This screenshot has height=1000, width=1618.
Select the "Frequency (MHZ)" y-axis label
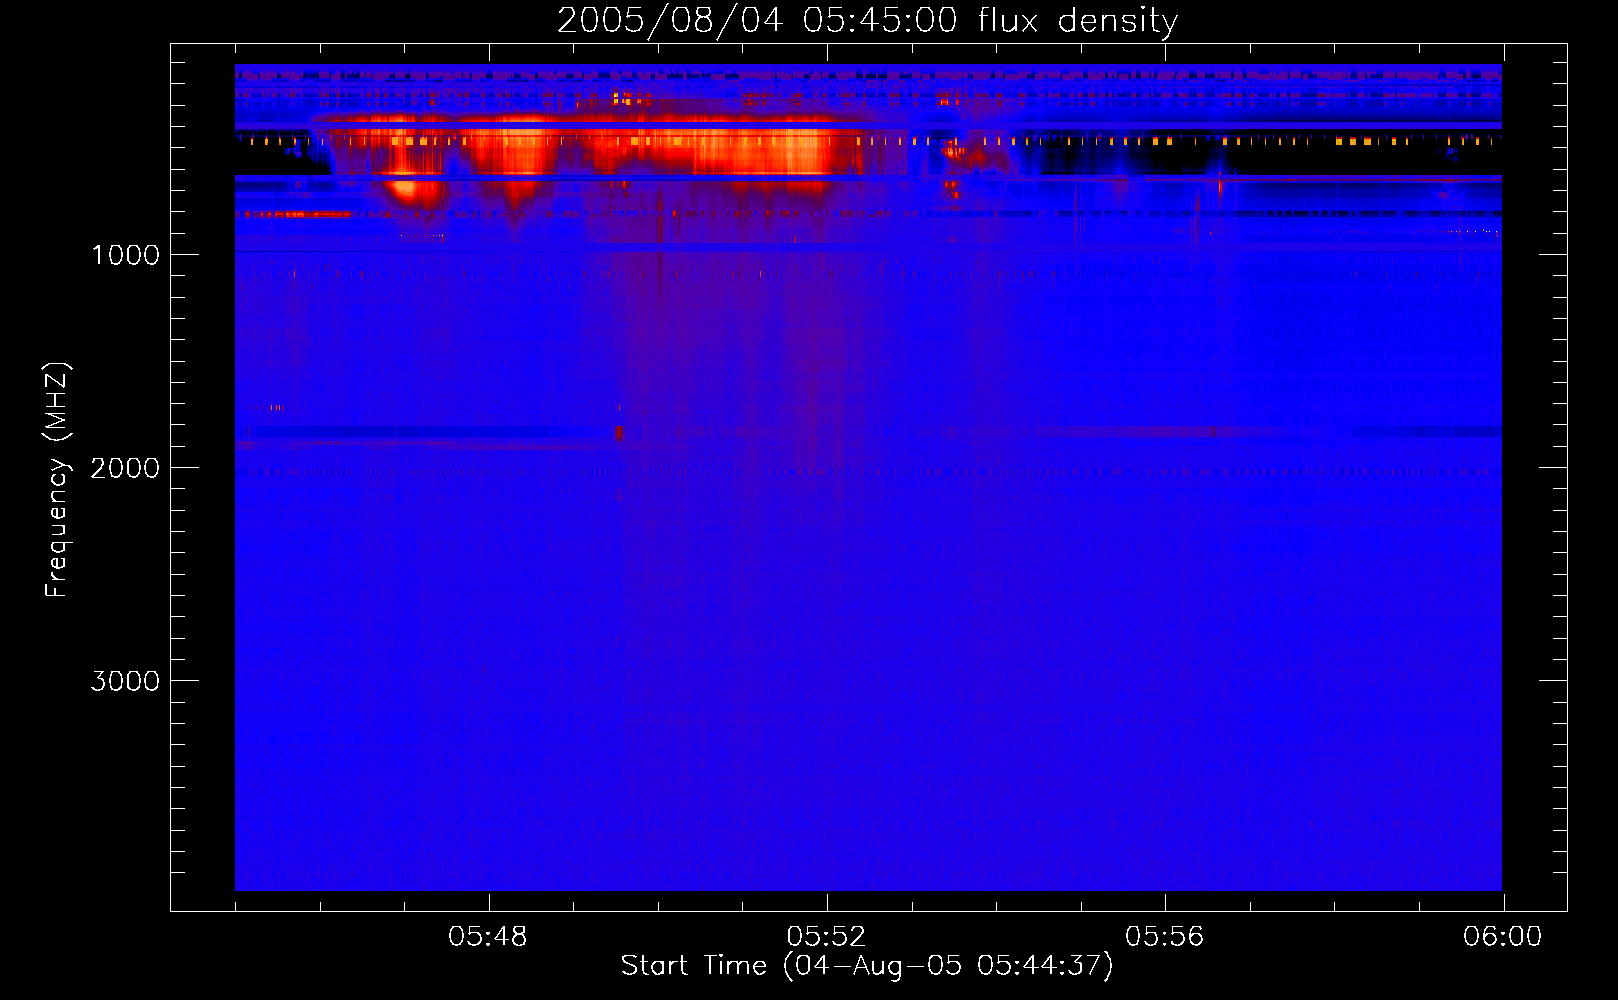pyautogui.click(x=57, y=480)
